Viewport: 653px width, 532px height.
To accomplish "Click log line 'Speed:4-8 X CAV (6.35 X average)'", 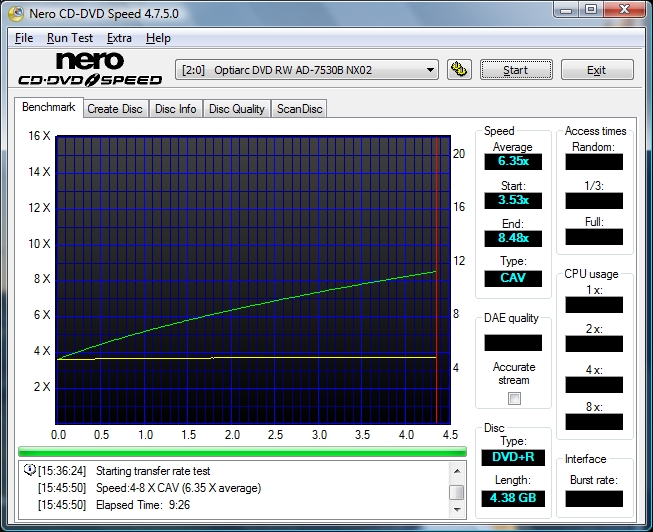I will 178,488.
